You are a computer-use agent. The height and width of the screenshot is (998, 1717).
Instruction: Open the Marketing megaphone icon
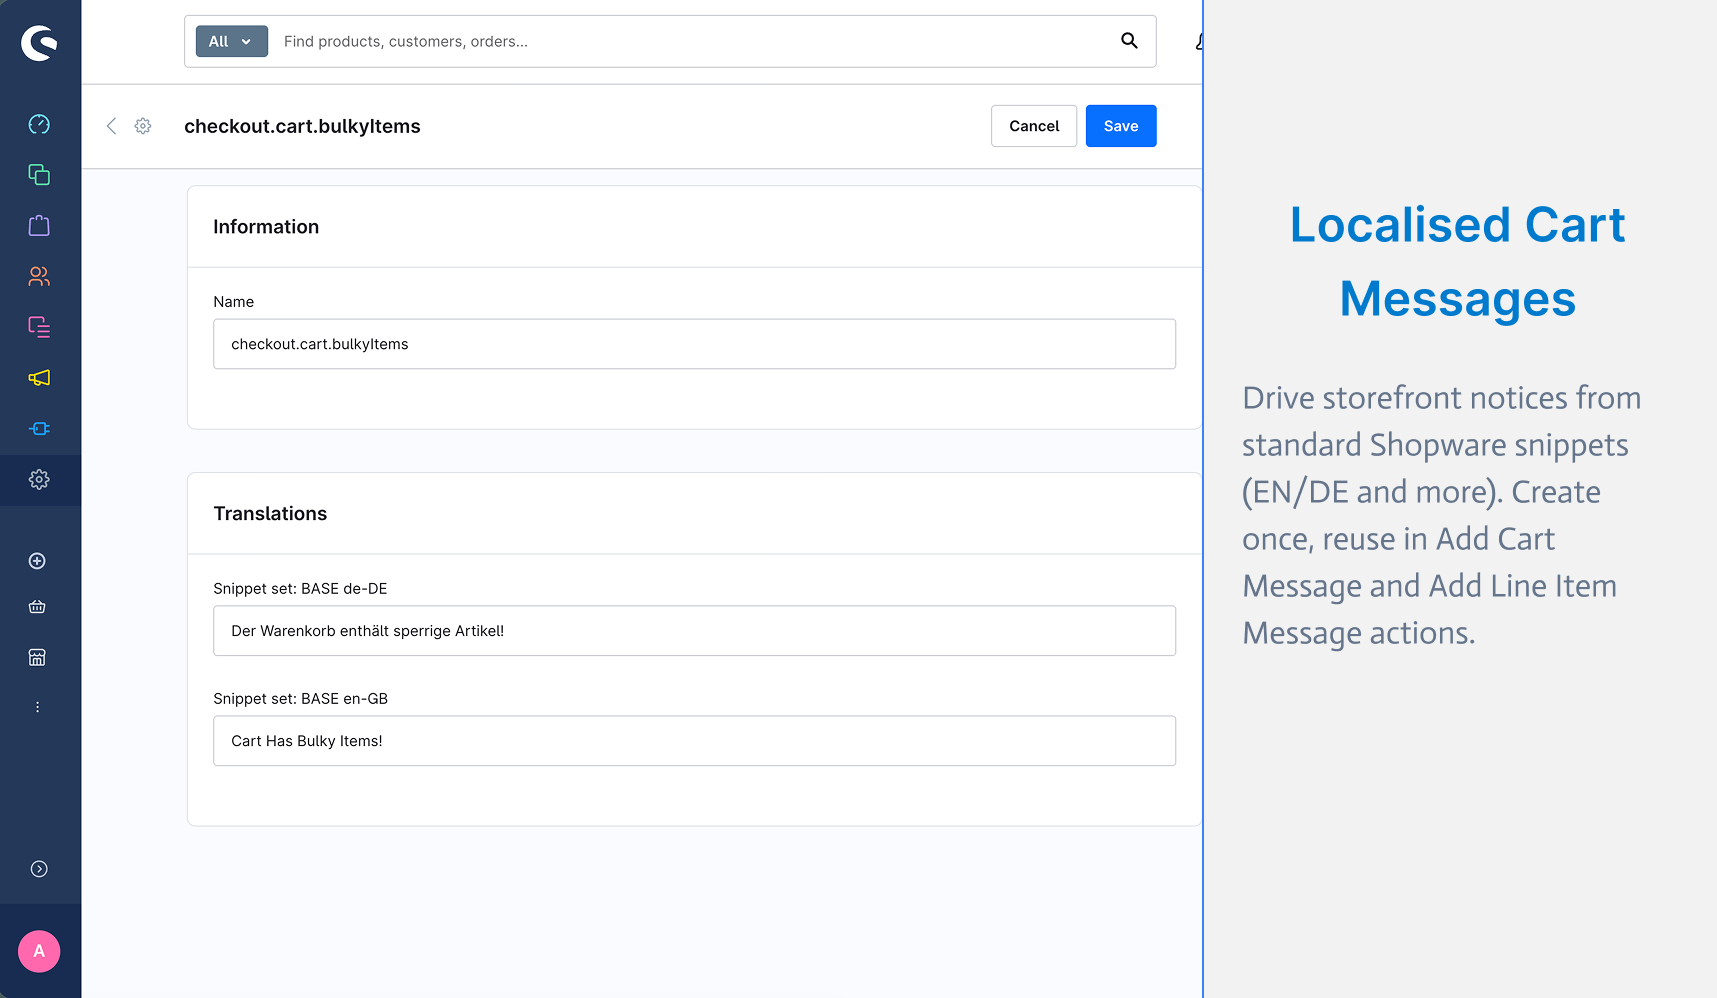coord(39,378)
